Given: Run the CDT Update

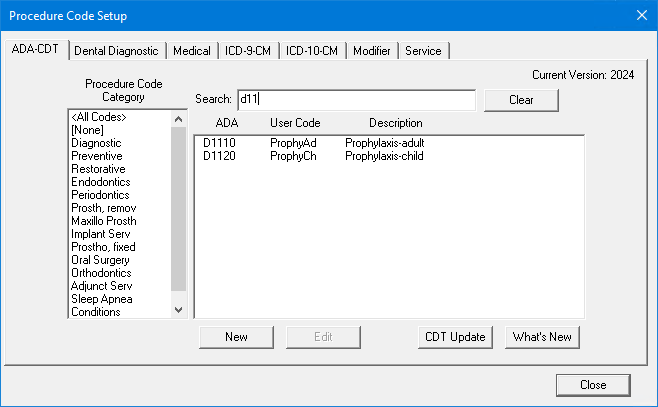Looking at the screenshot, I should coord(453,337).
